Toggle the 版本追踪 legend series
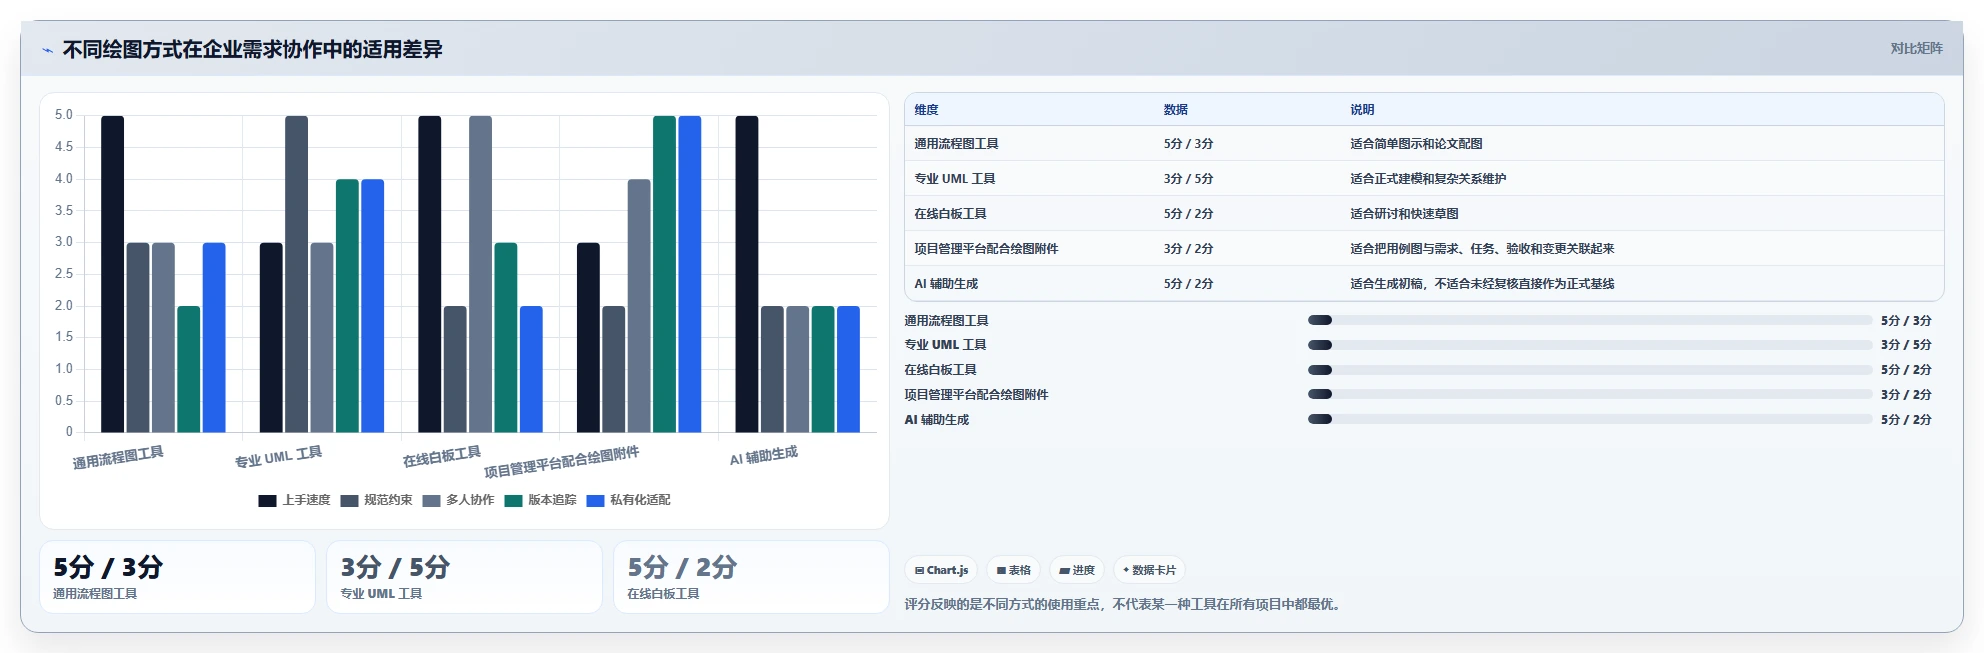This screenshot has height=653, width=1984. pos(540,500)
